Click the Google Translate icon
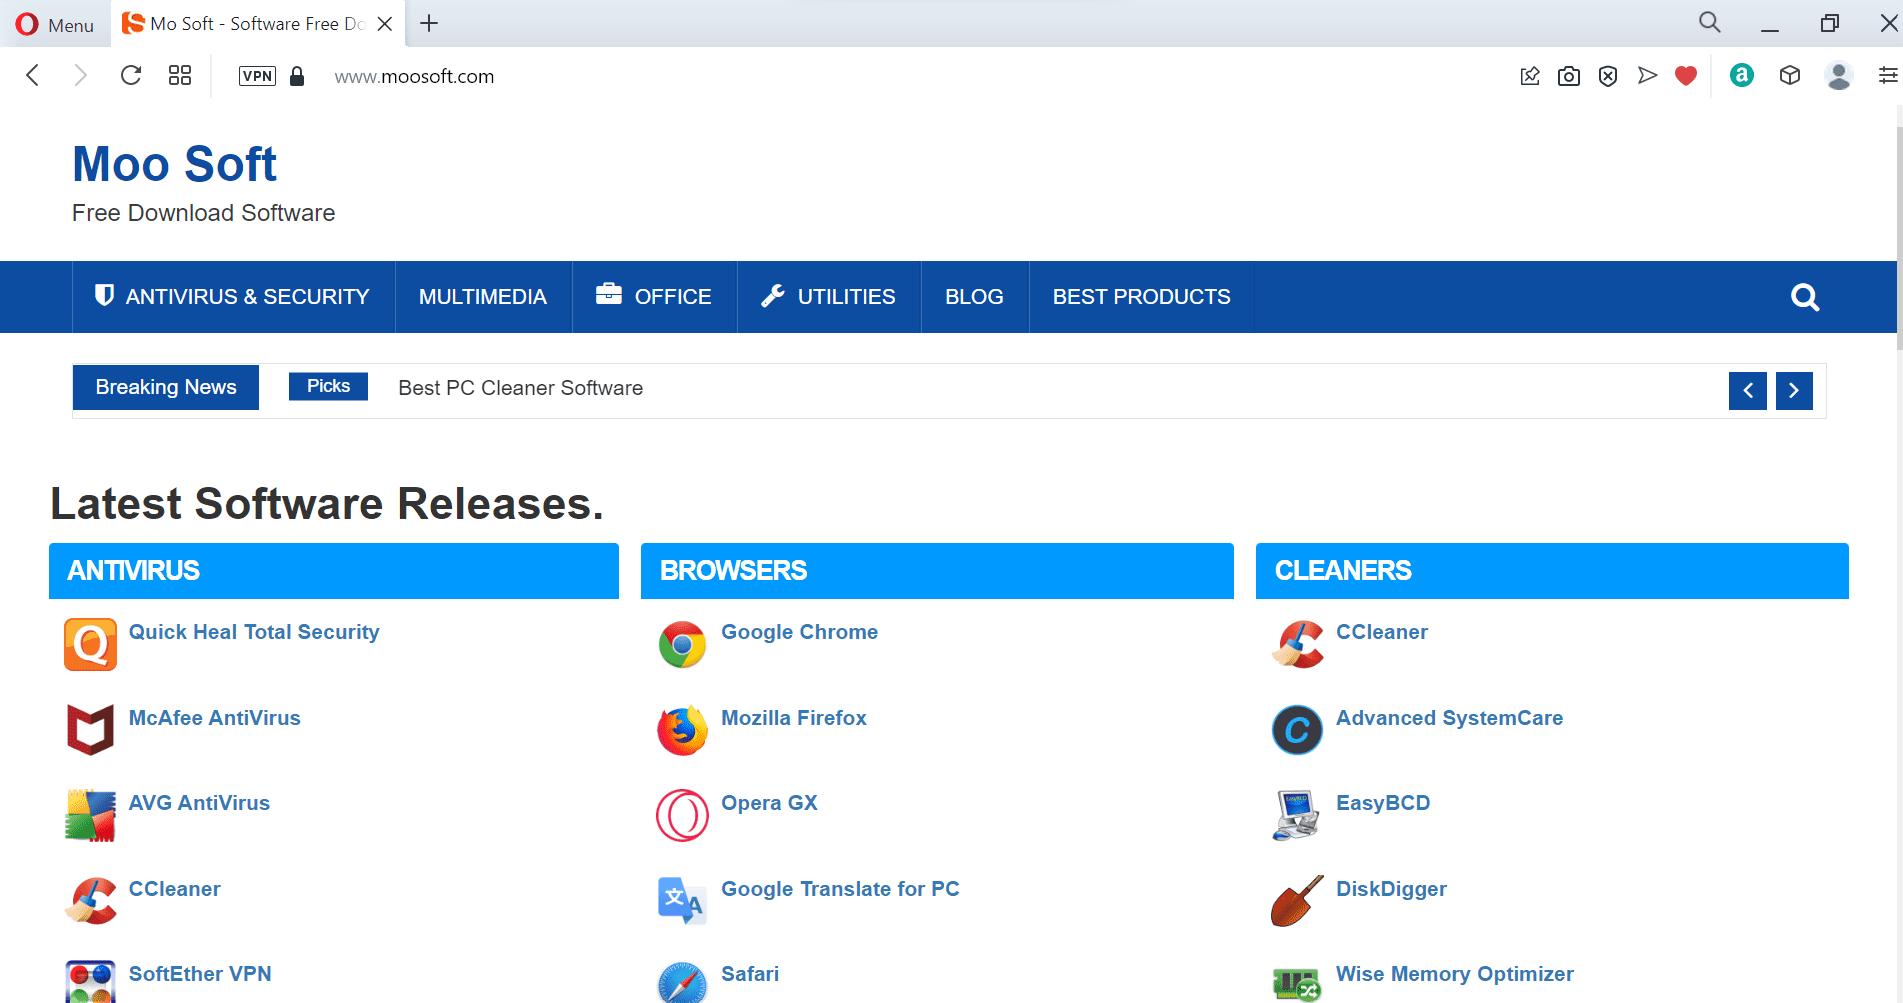Image resolution: width=1903 pixels, height=1003 pixels. point(682,900)
